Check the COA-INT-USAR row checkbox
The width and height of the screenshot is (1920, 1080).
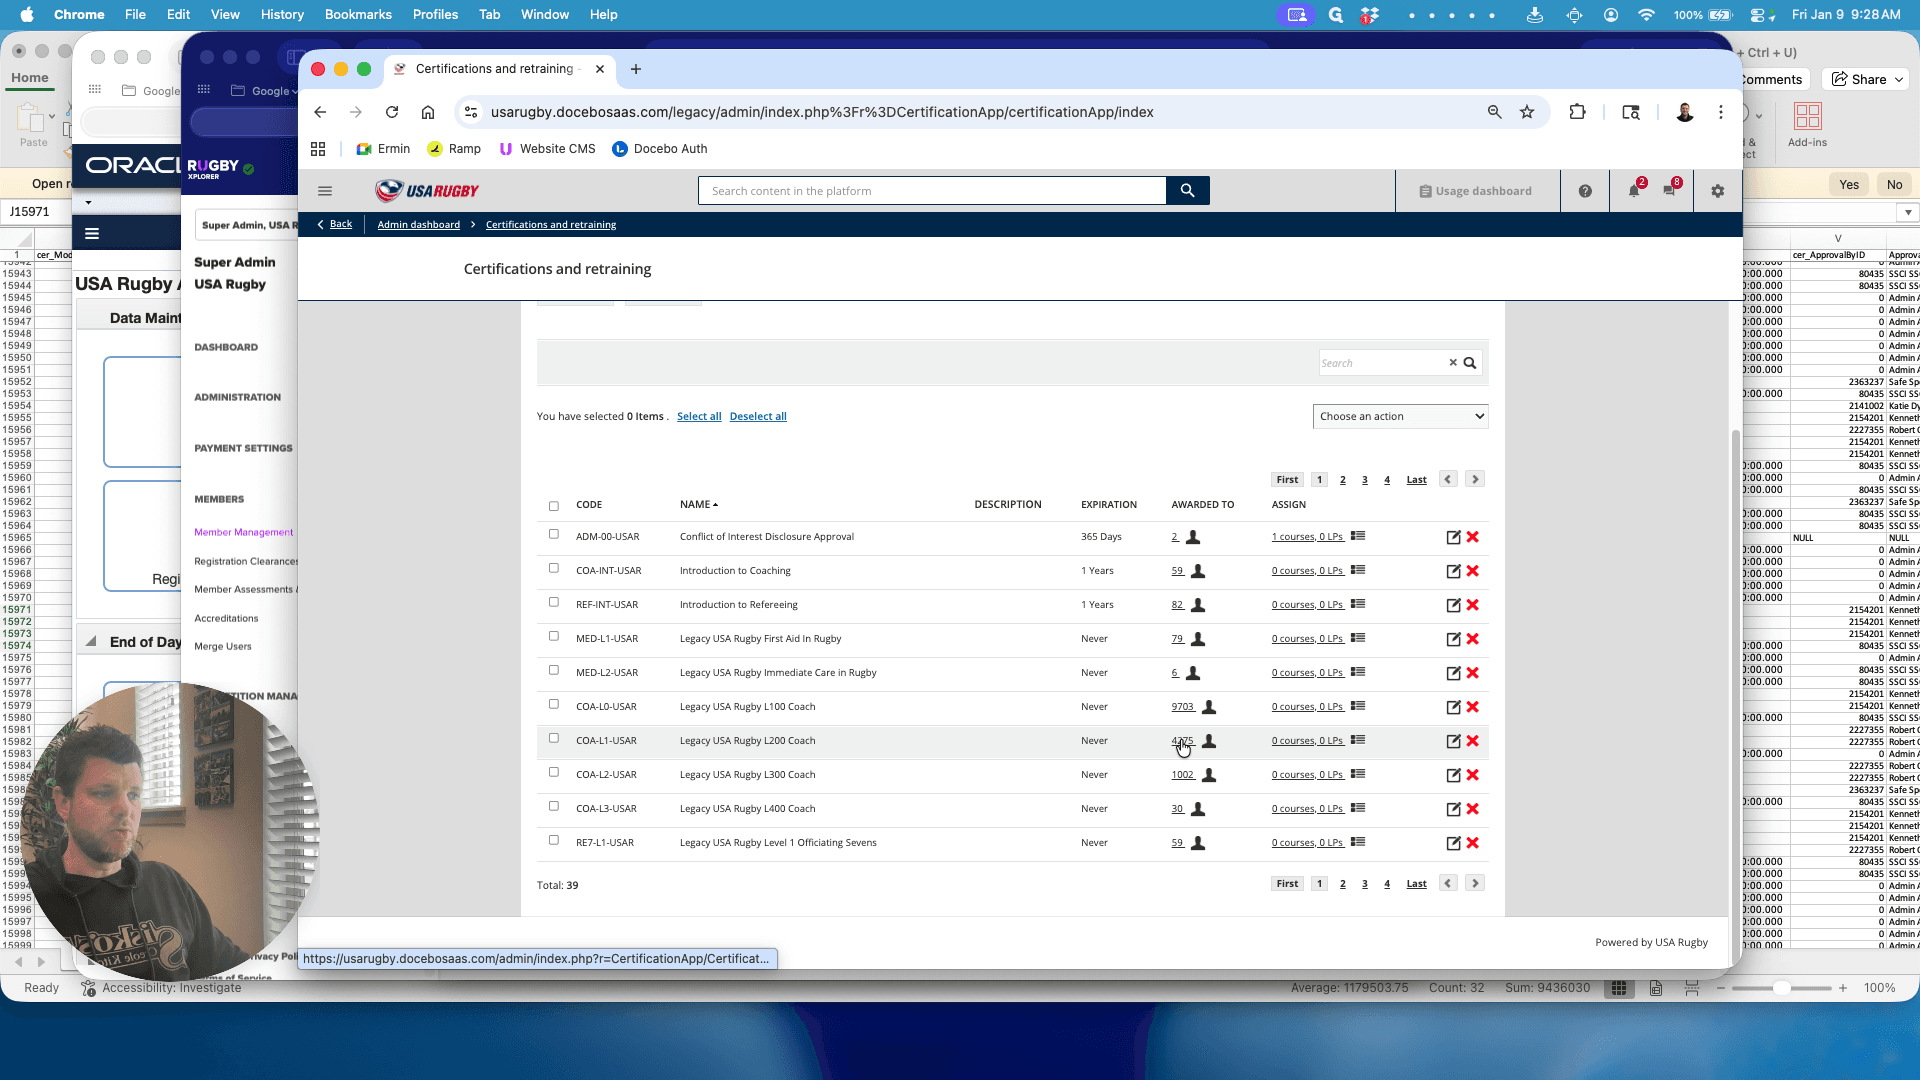click(x=554, y=568)
